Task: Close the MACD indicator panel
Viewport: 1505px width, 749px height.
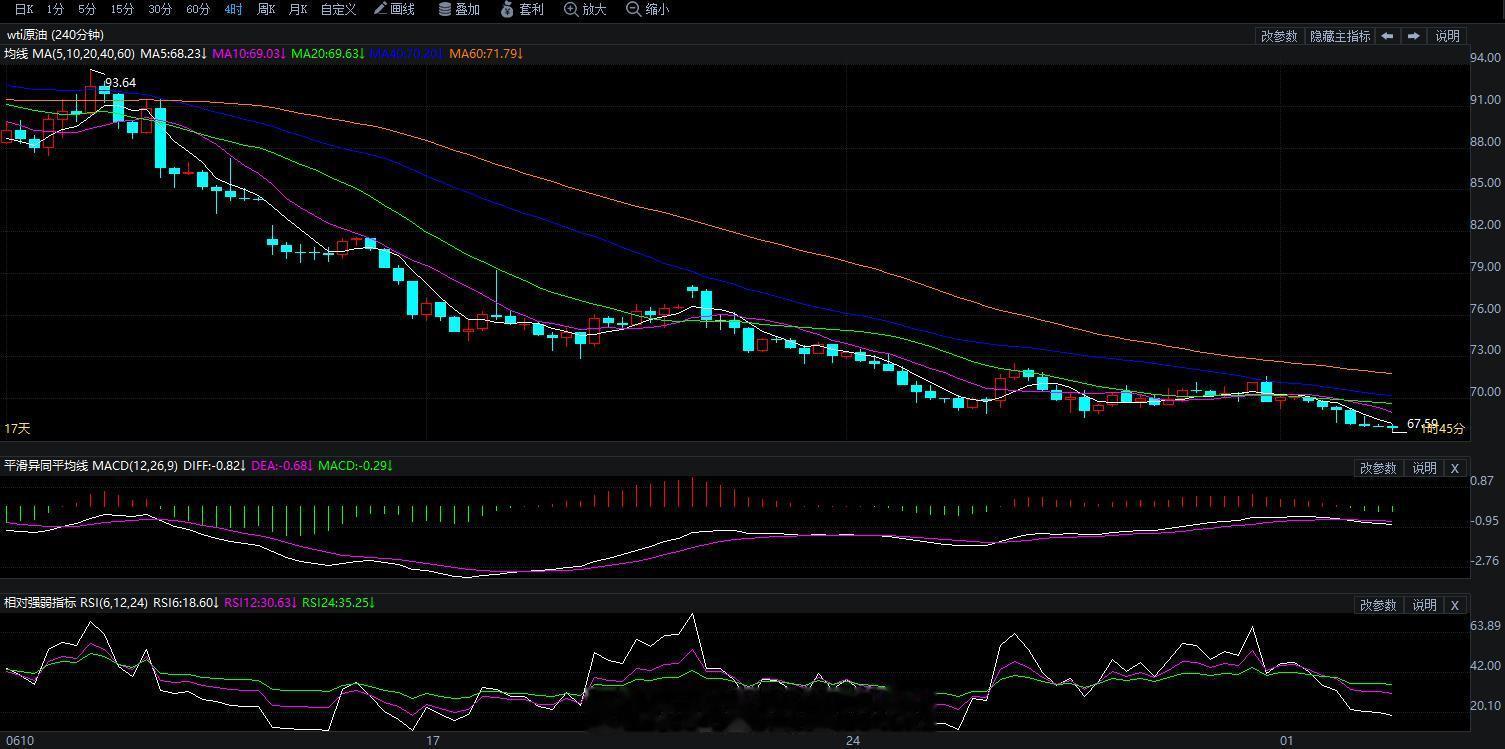Action: pyautogui.click(x=1455, y=468)
